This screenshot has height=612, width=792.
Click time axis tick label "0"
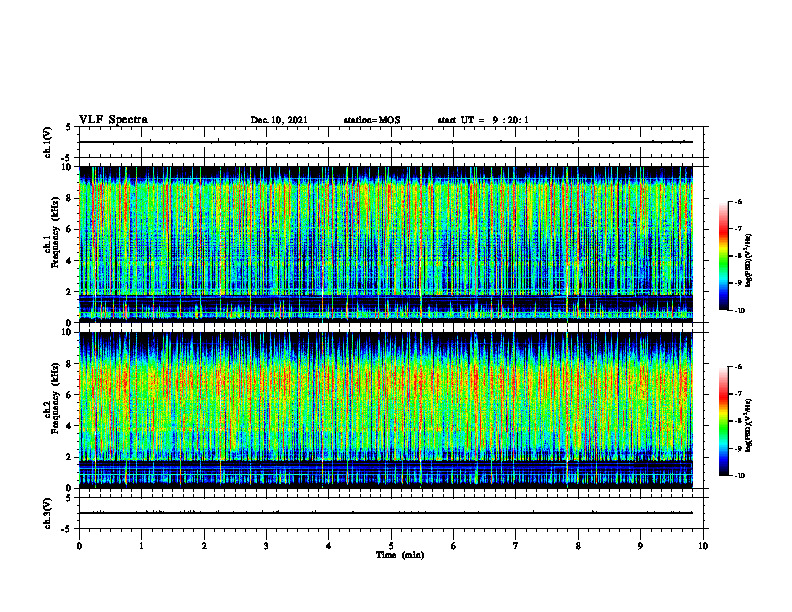tap(79, 546)
